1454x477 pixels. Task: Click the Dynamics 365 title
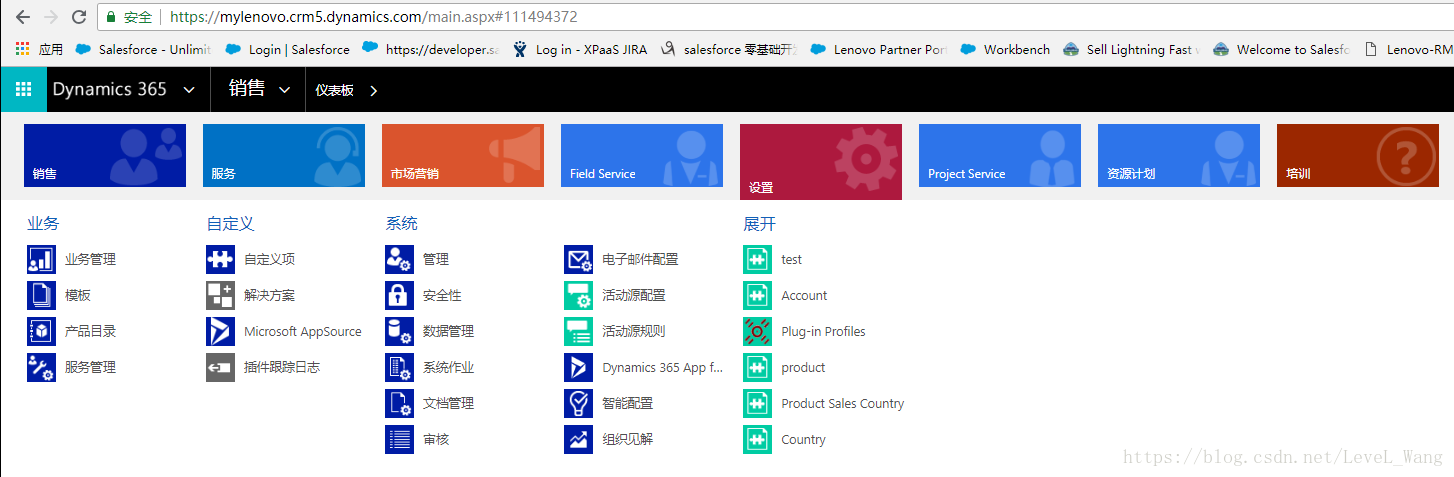[110, 89]
